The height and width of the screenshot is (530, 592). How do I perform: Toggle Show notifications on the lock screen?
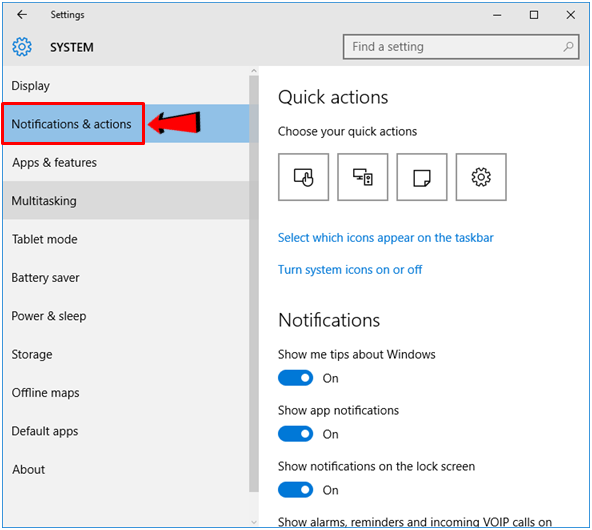pos(296,490)
